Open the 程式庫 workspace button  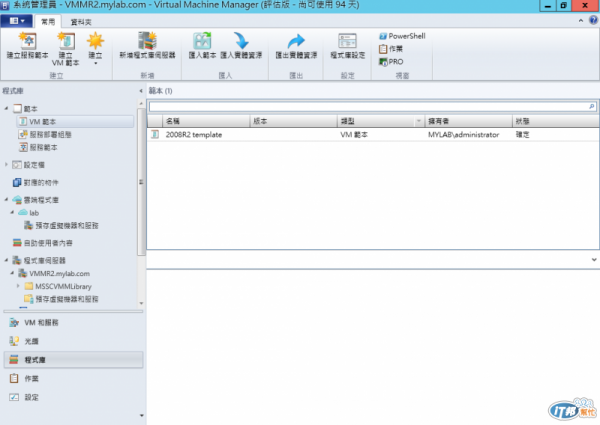pos(73,360)
